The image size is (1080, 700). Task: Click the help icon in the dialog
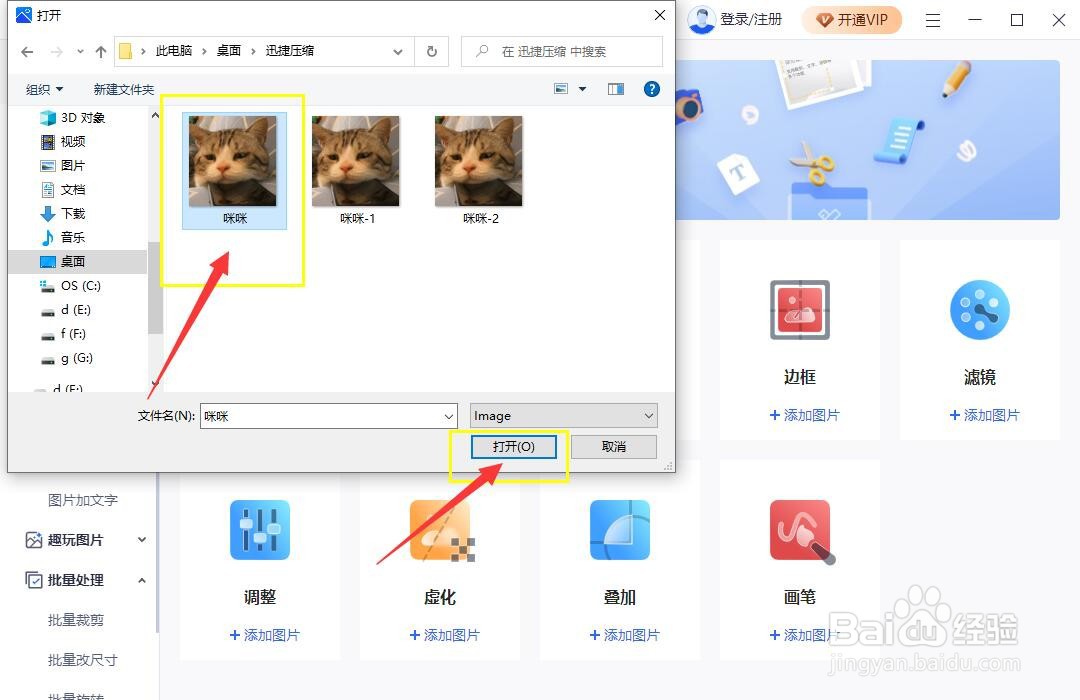click(x=651, y=89)
